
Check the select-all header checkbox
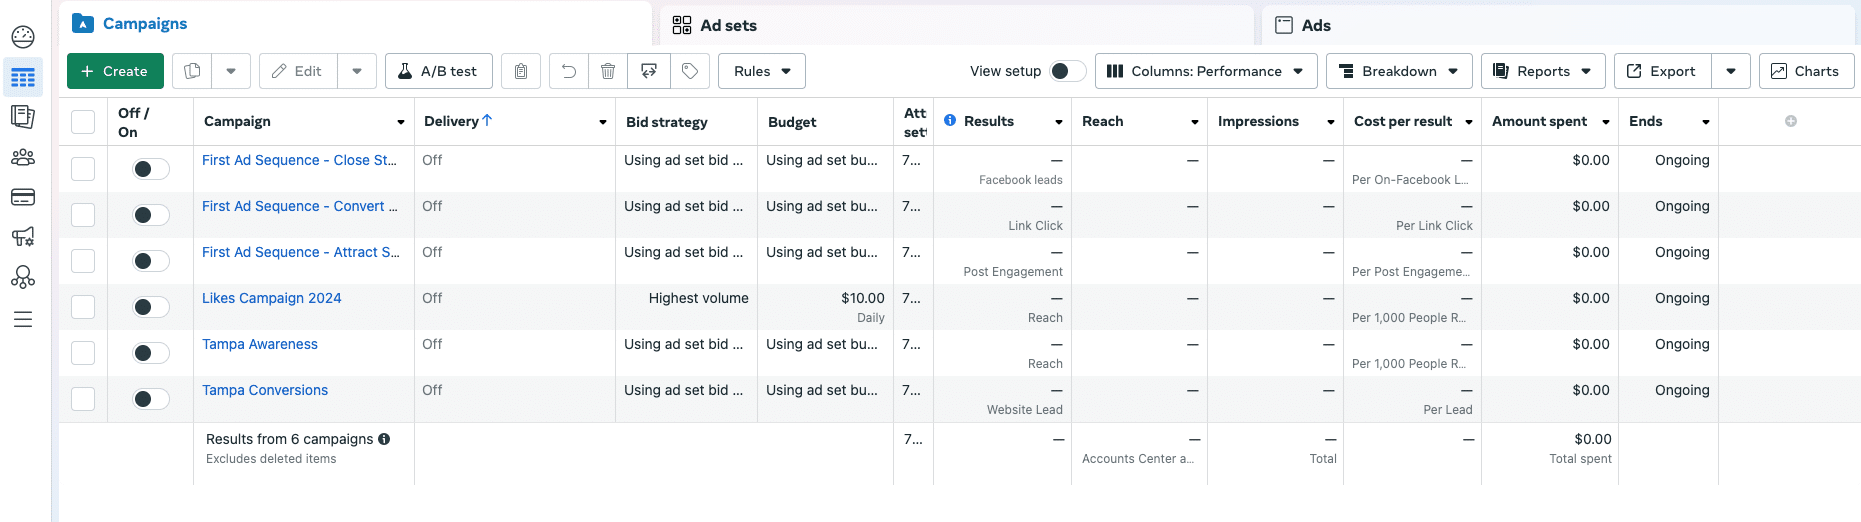tap(83, 122)
